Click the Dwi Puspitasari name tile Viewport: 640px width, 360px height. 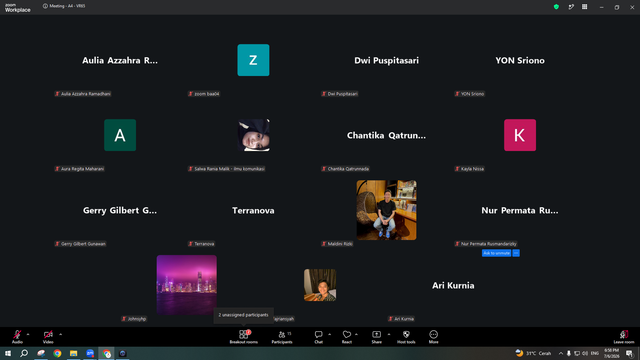point(387,60)
